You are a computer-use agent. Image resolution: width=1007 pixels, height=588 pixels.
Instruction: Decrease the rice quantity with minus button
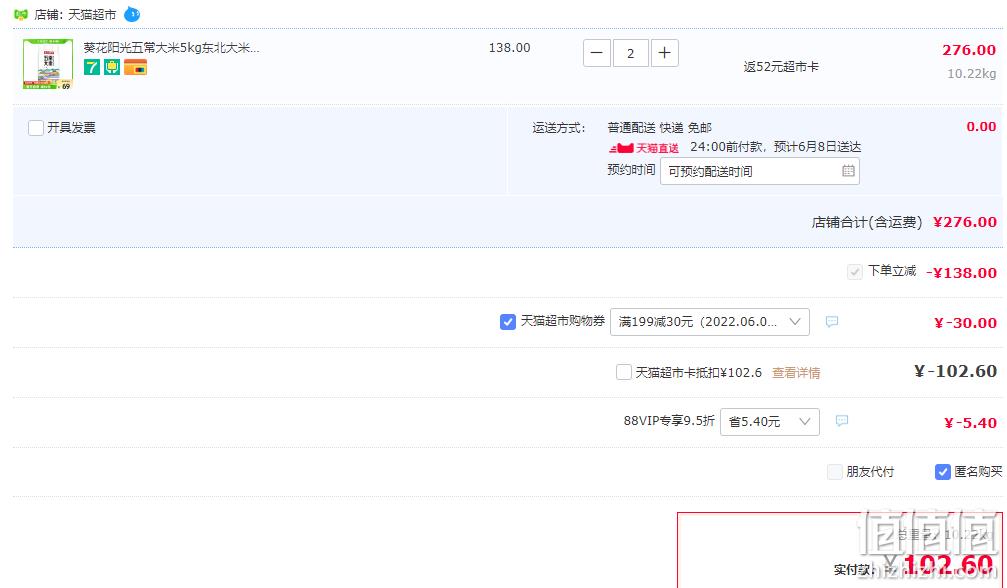(x=596, y=53)
